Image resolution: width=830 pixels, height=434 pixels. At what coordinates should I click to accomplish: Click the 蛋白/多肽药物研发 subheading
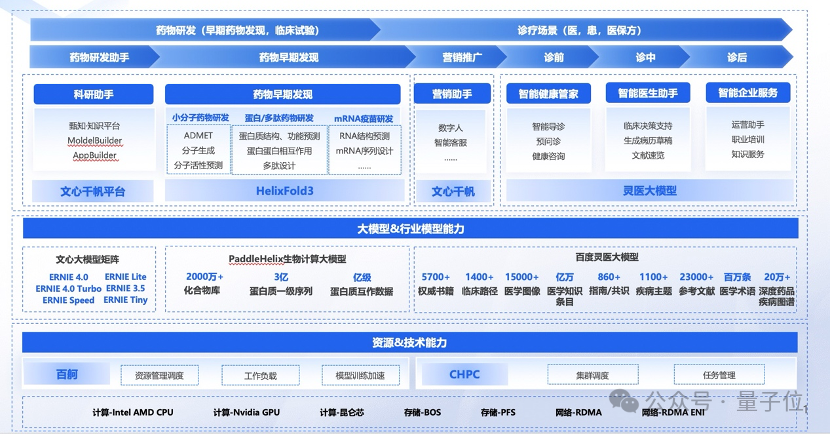click(279, 117)
